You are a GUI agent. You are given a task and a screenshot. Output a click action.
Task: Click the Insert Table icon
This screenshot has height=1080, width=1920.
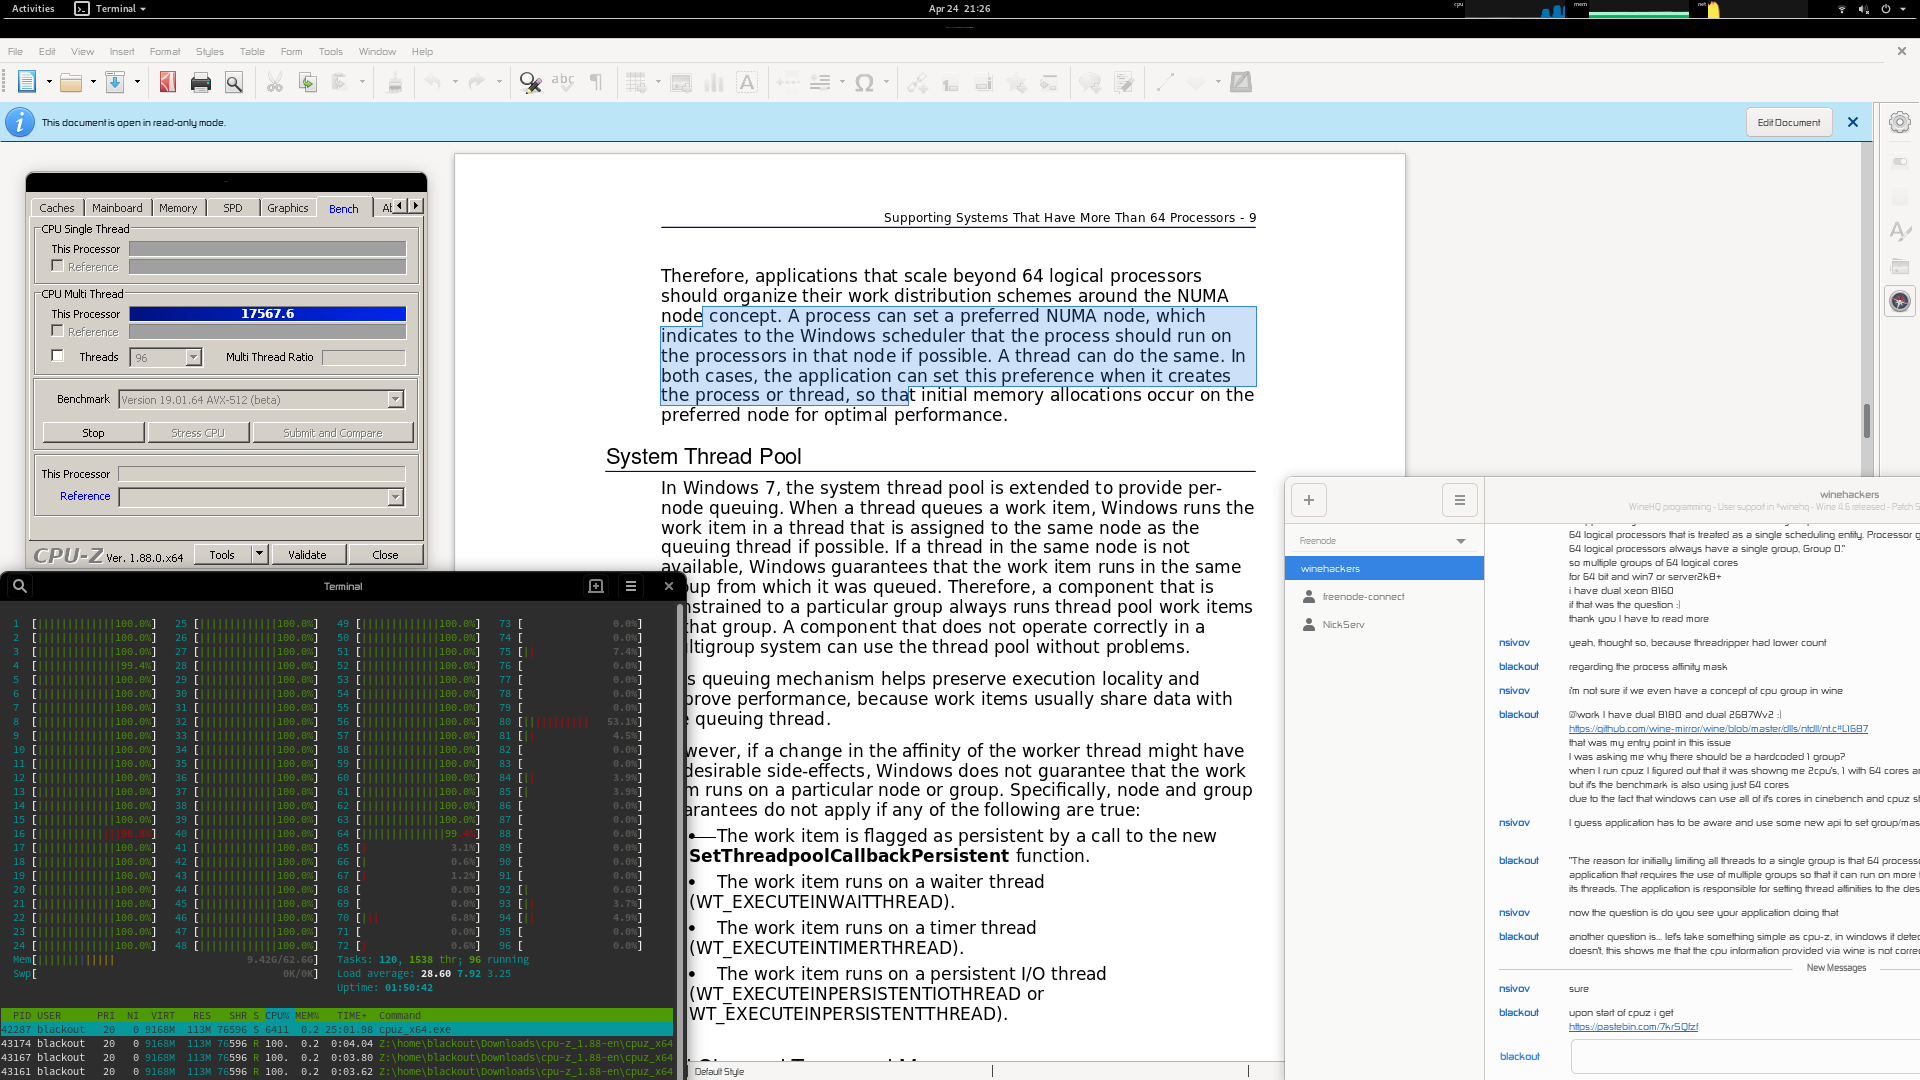pos(636,83)
